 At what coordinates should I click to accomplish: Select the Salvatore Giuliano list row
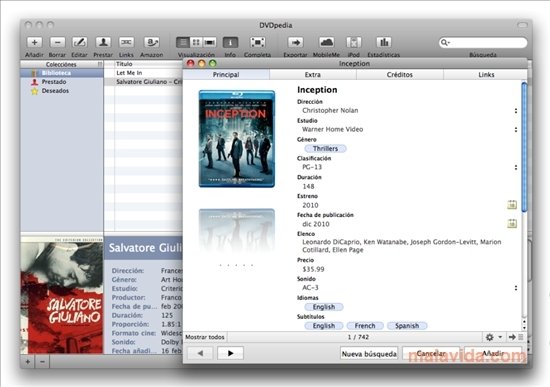144,82
